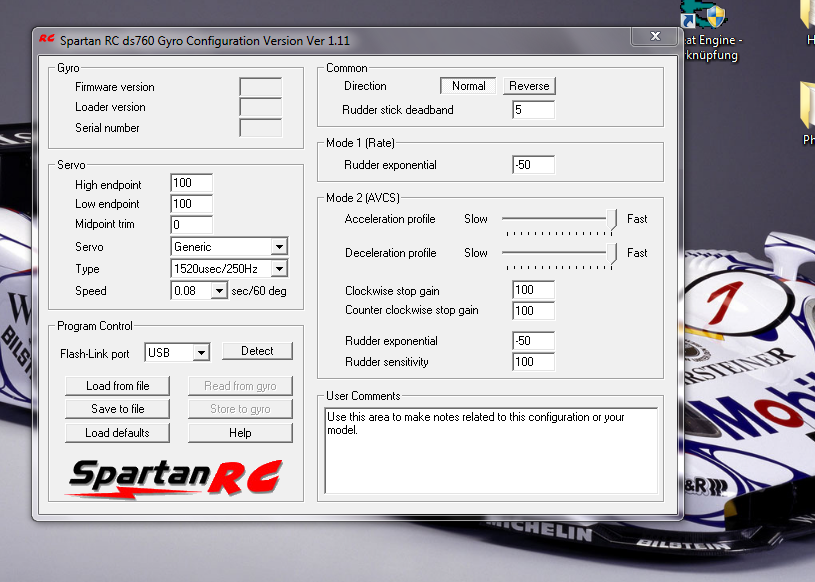The image size is (815, 582).
Task: Click the Serial number field
Action: (260, 128)
